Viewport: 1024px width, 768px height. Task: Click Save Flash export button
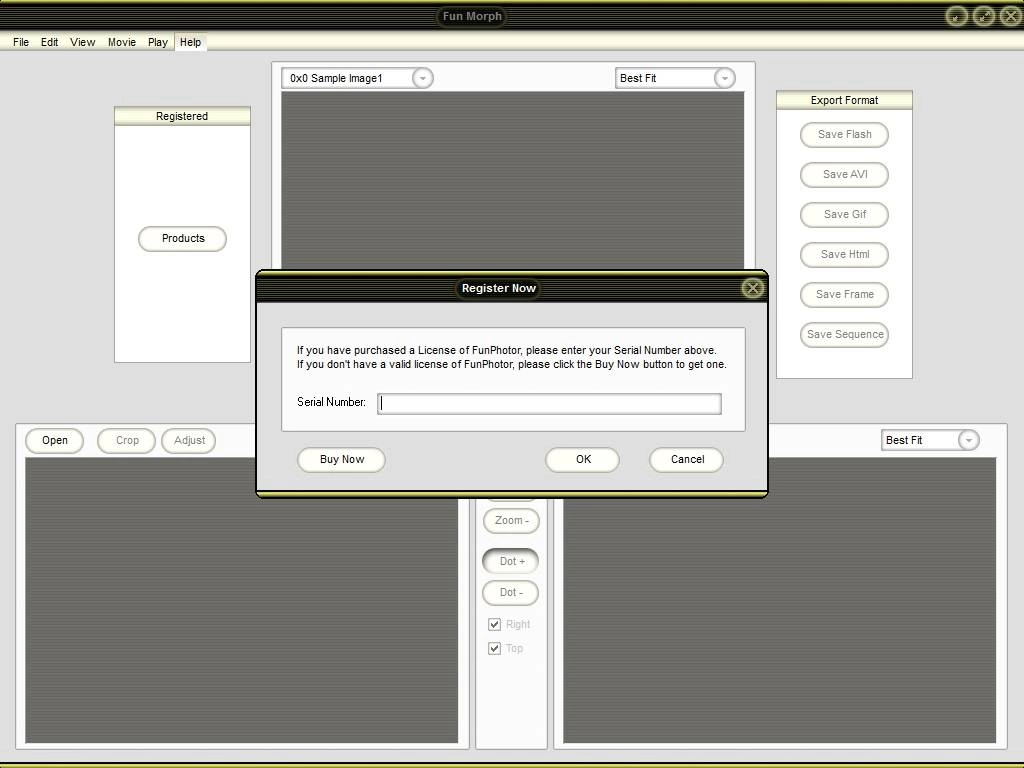(844, 135)
